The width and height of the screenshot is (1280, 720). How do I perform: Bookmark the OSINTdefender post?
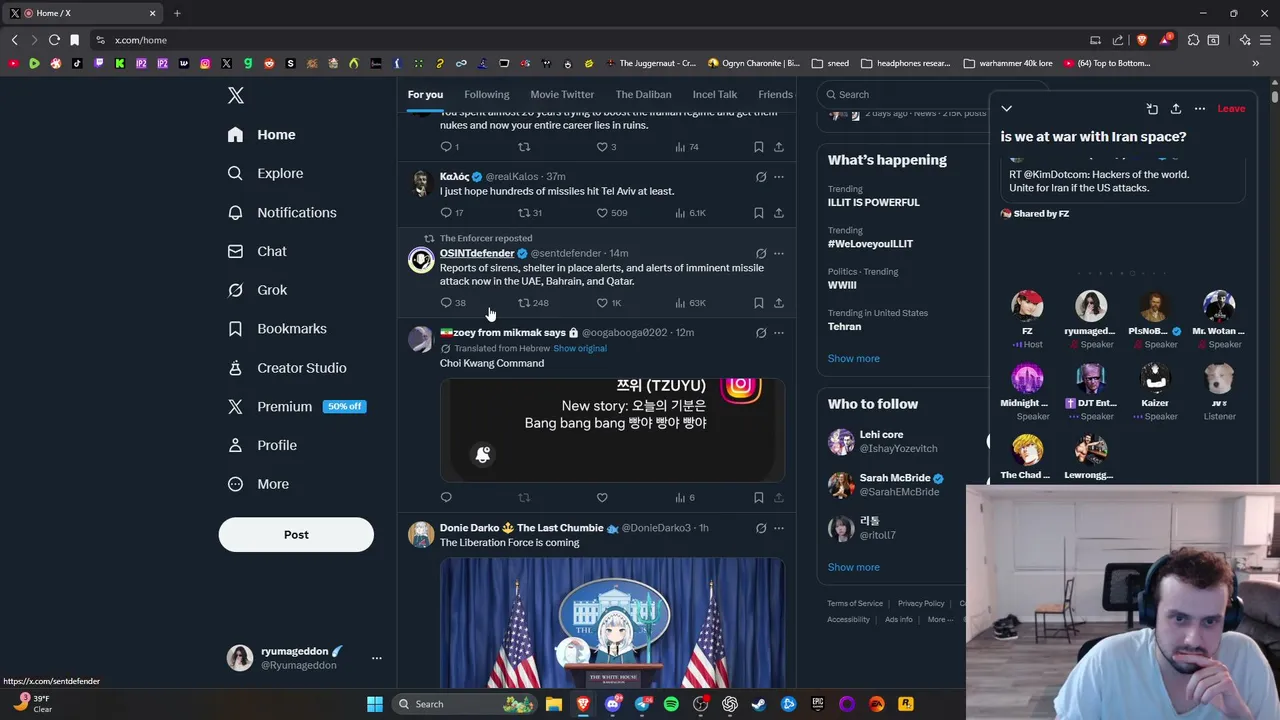tap(759, 302)
